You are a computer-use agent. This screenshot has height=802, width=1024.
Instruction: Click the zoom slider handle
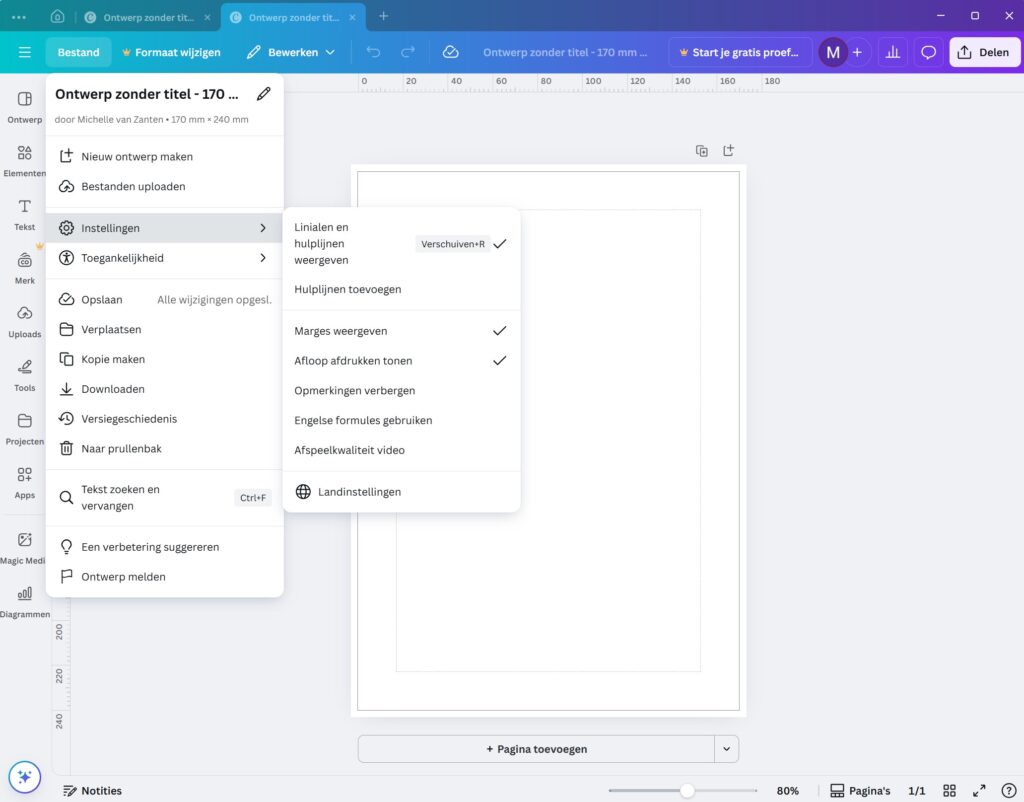[x=687, y=791]
